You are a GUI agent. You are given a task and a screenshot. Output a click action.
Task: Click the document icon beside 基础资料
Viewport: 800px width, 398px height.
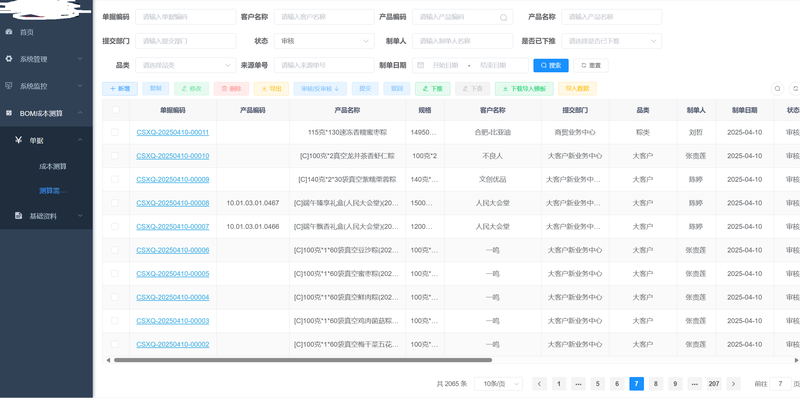pyautogui.click(x=18, y=216)
